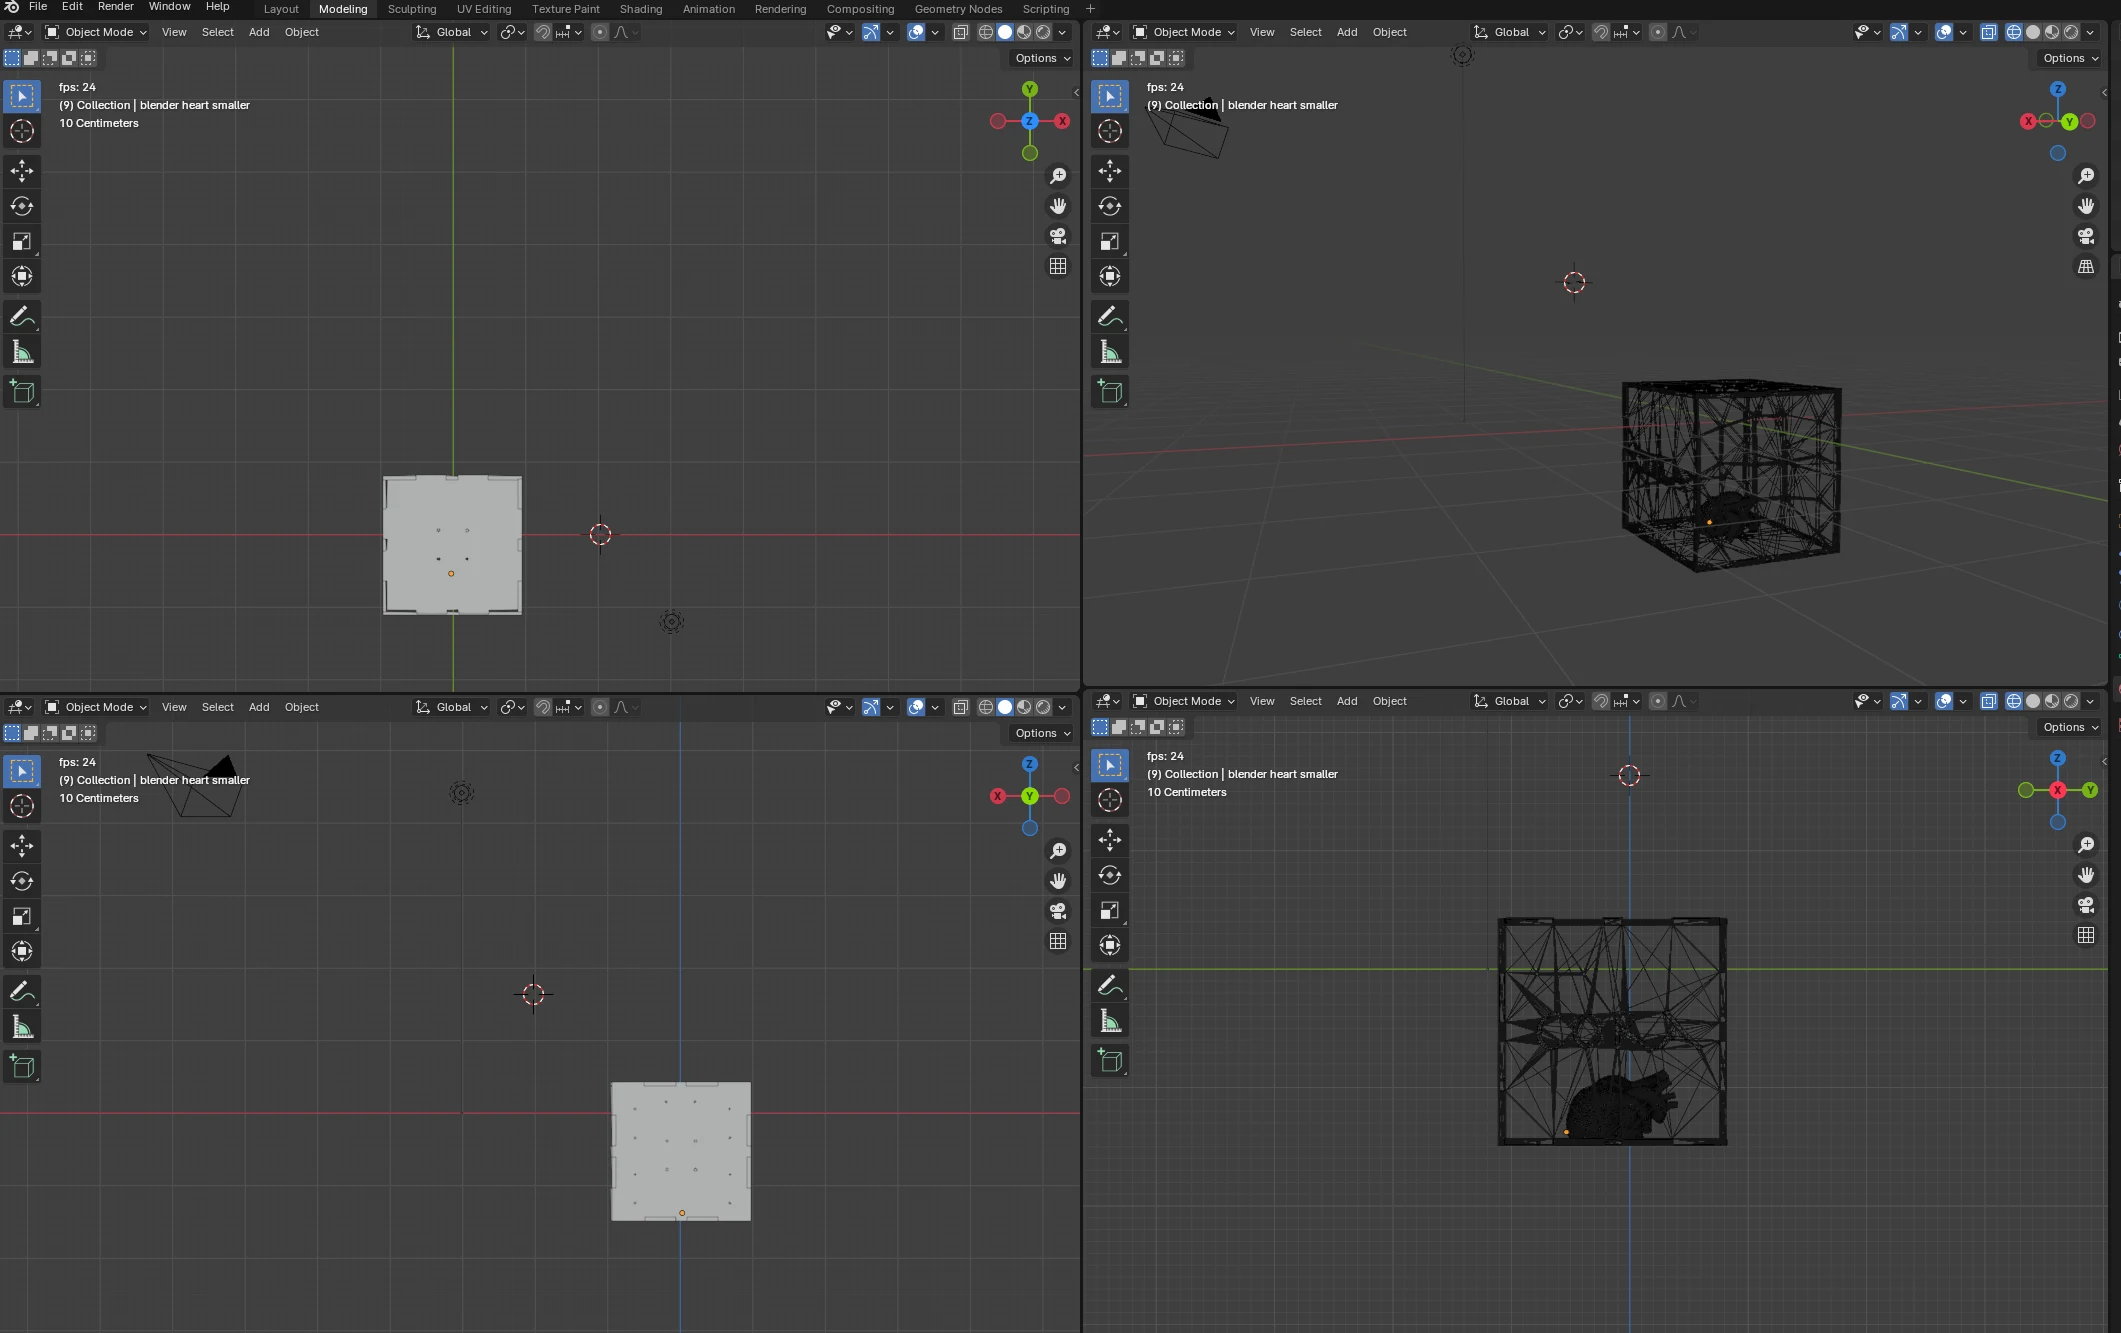This screenshot has width=2121, height=1333.
Task: Open Object Mode dropdown in top-right viewport
Action: (x=1184, y=32)
